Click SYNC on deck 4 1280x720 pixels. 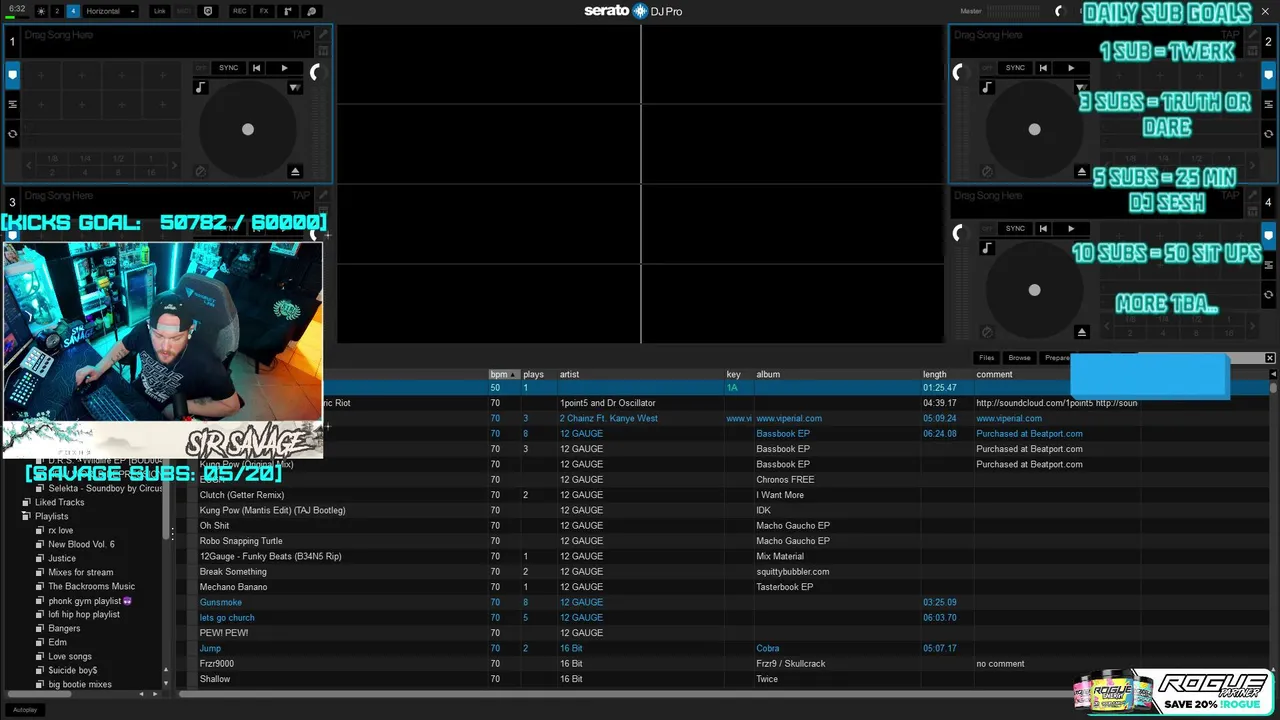click(x=1015, y=228)
